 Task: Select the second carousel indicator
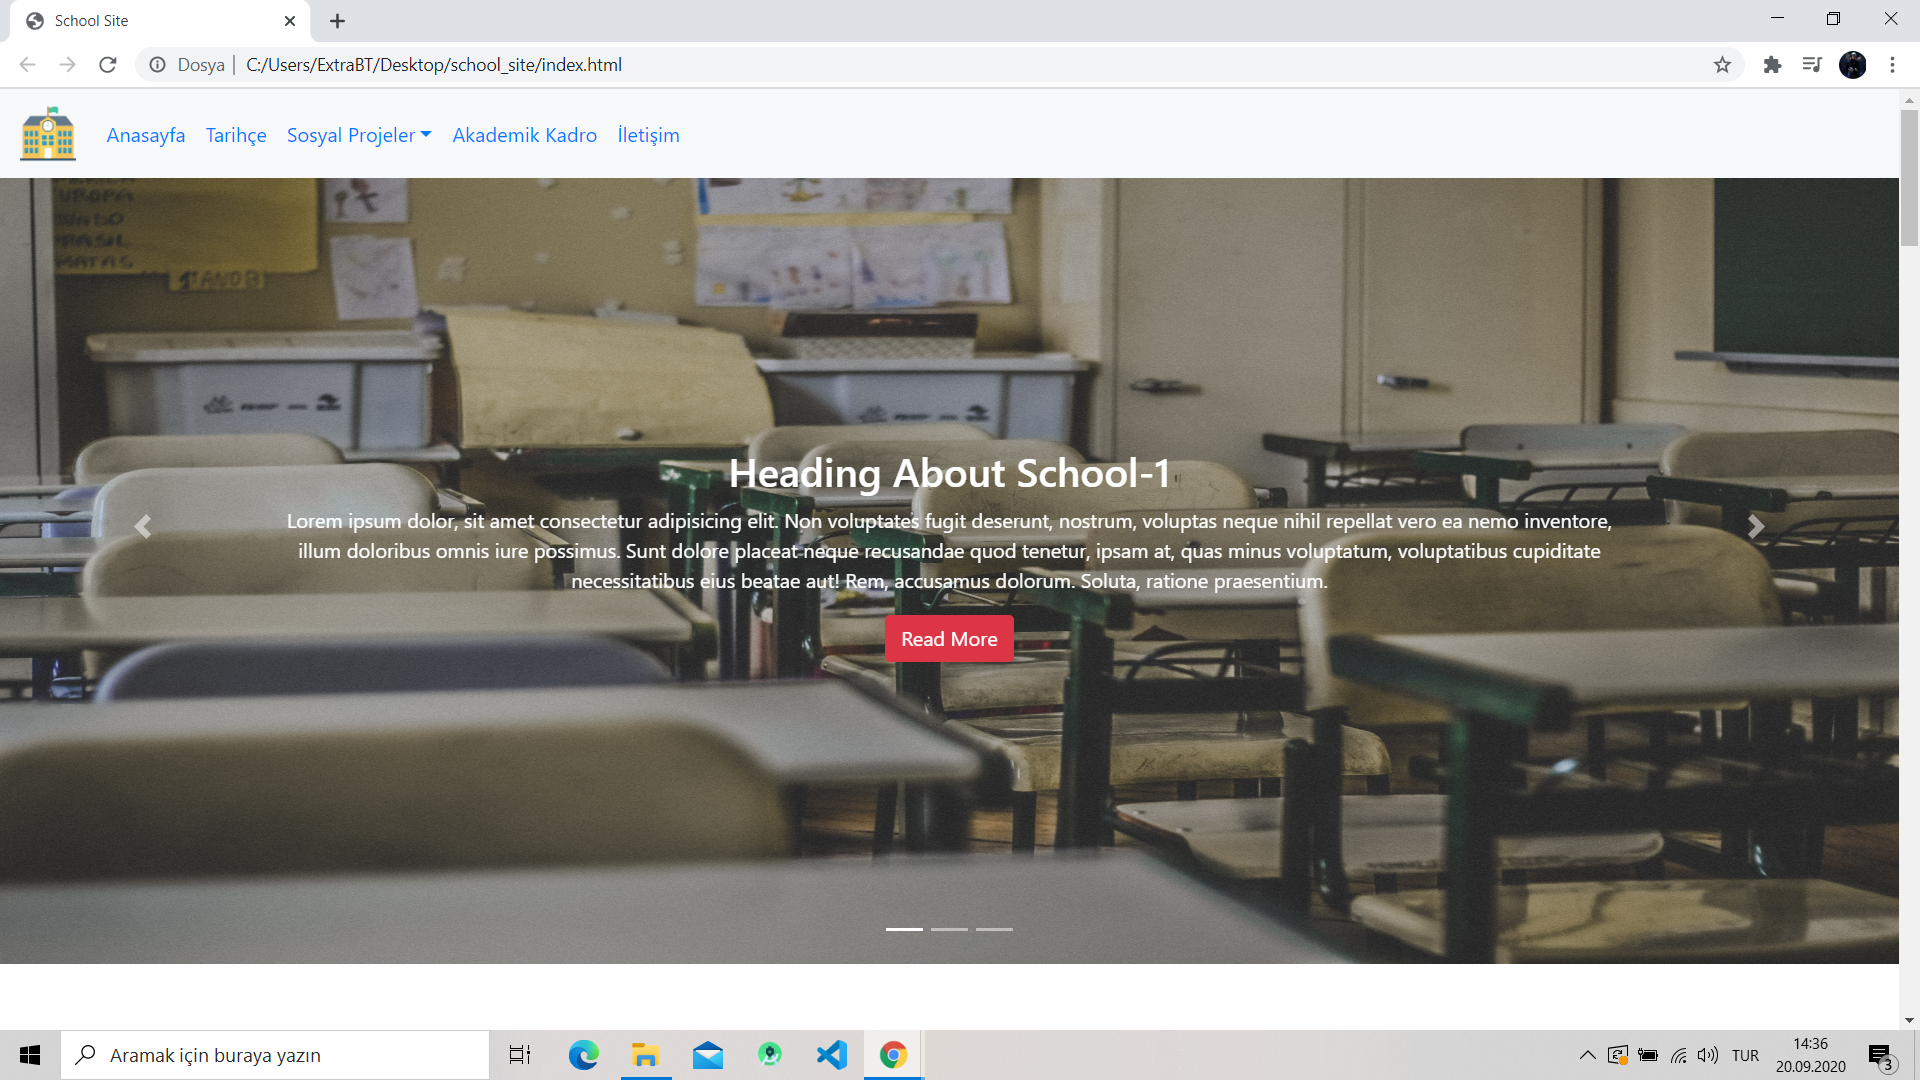pos(948,929)
